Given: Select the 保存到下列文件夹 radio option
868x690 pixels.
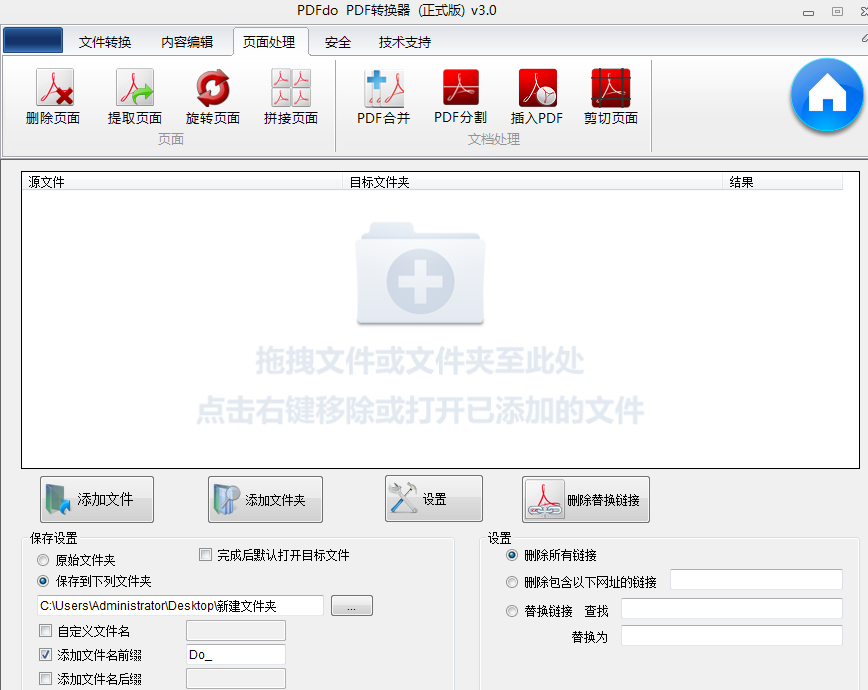Looking at the screenshot, I should (43, 581).
